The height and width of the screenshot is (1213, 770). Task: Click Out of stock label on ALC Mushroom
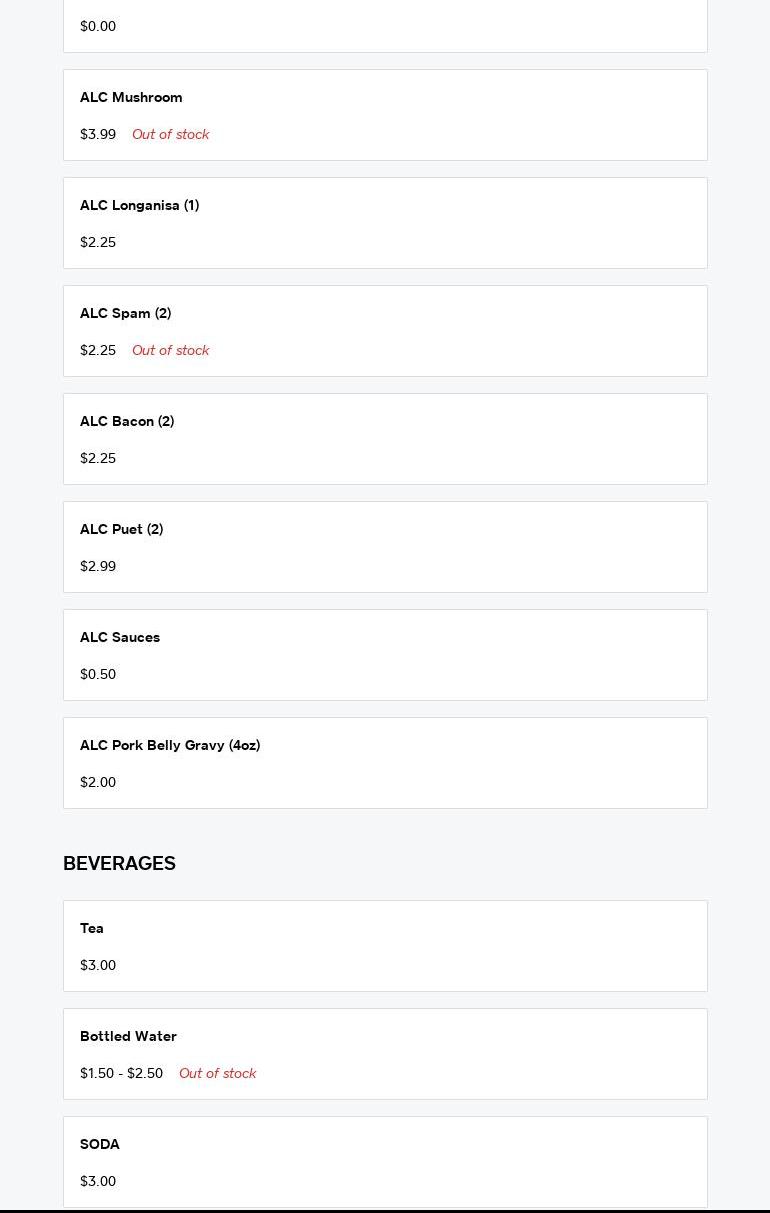coord(170,135)
